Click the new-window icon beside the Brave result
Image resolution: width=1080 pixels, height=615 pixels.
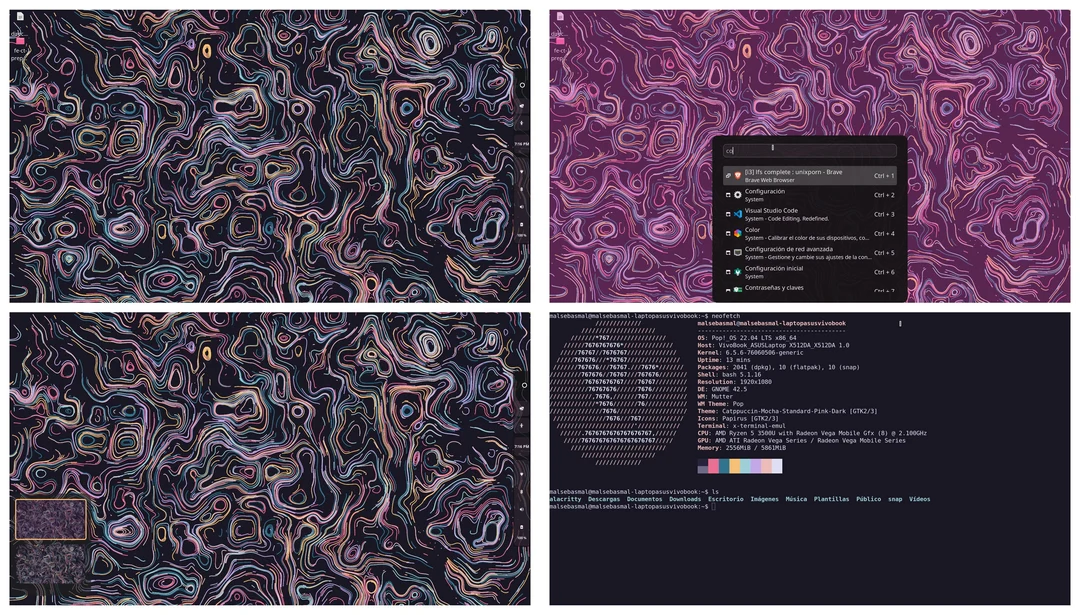click(x=728, y=175)
